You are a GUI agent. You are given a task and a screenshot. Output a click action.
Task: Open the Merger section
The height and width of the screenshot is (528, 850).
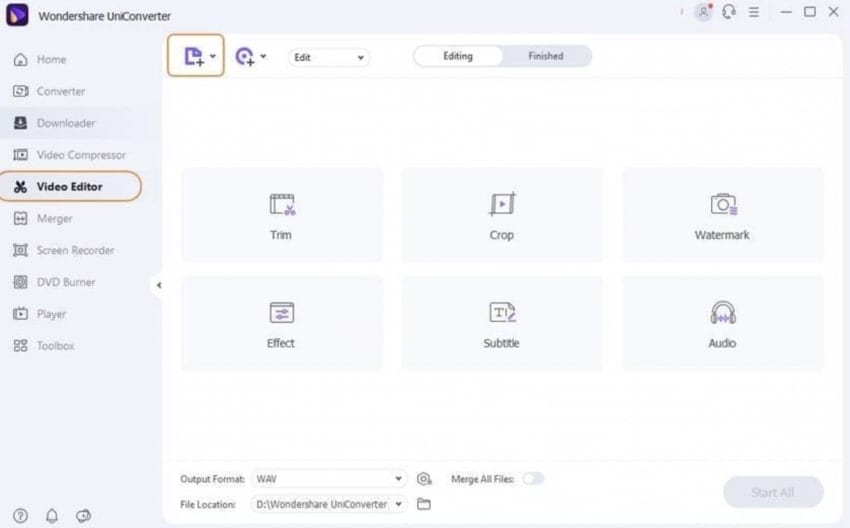[43, 218]
